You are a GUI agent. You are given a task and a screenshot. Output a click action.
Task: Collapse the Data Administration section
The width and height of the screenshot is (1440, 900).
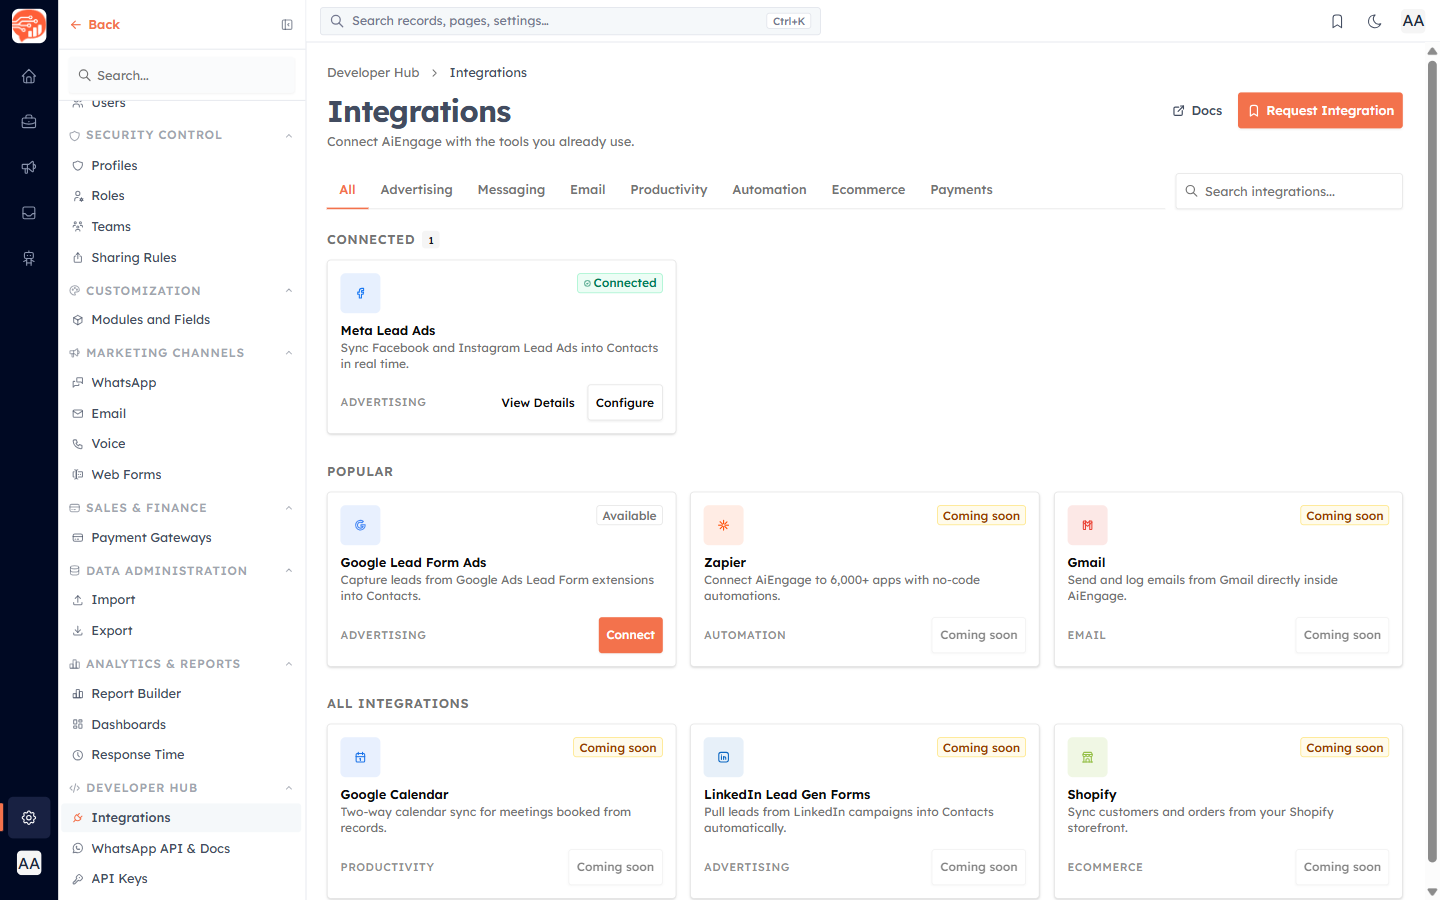pos(289,571)
